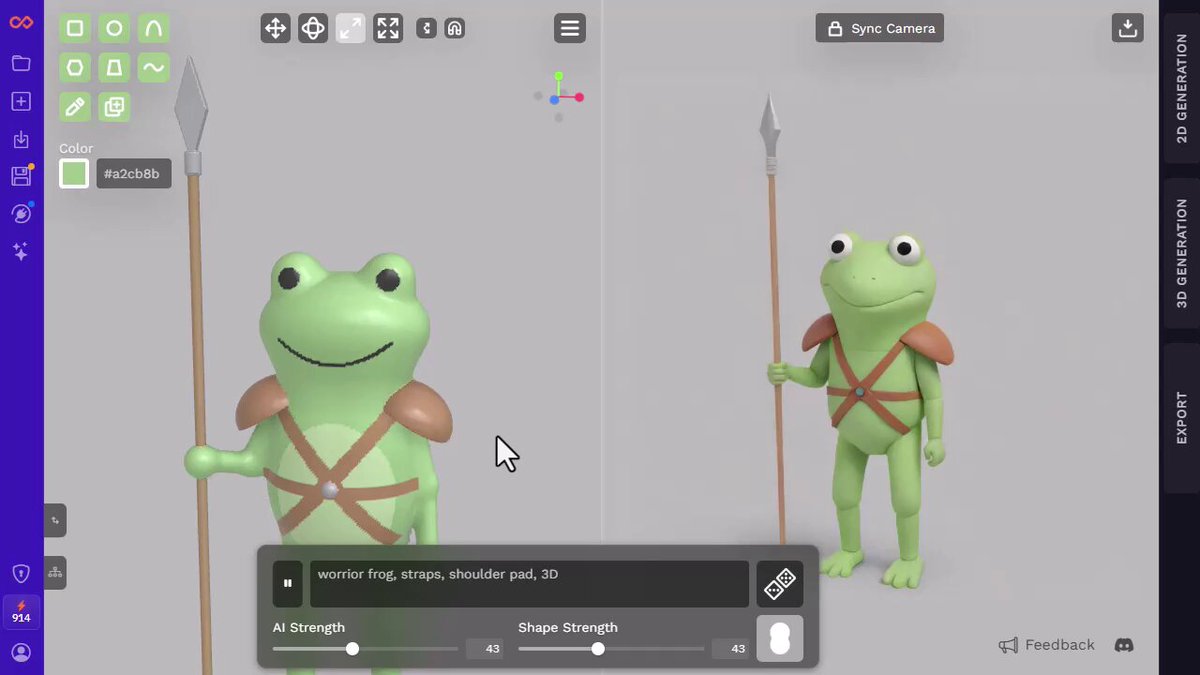Click the green Y axis gizmo dot
The width and height of the screenshot is (1200, 675).
pyautogui.click(x=559, y=76)
